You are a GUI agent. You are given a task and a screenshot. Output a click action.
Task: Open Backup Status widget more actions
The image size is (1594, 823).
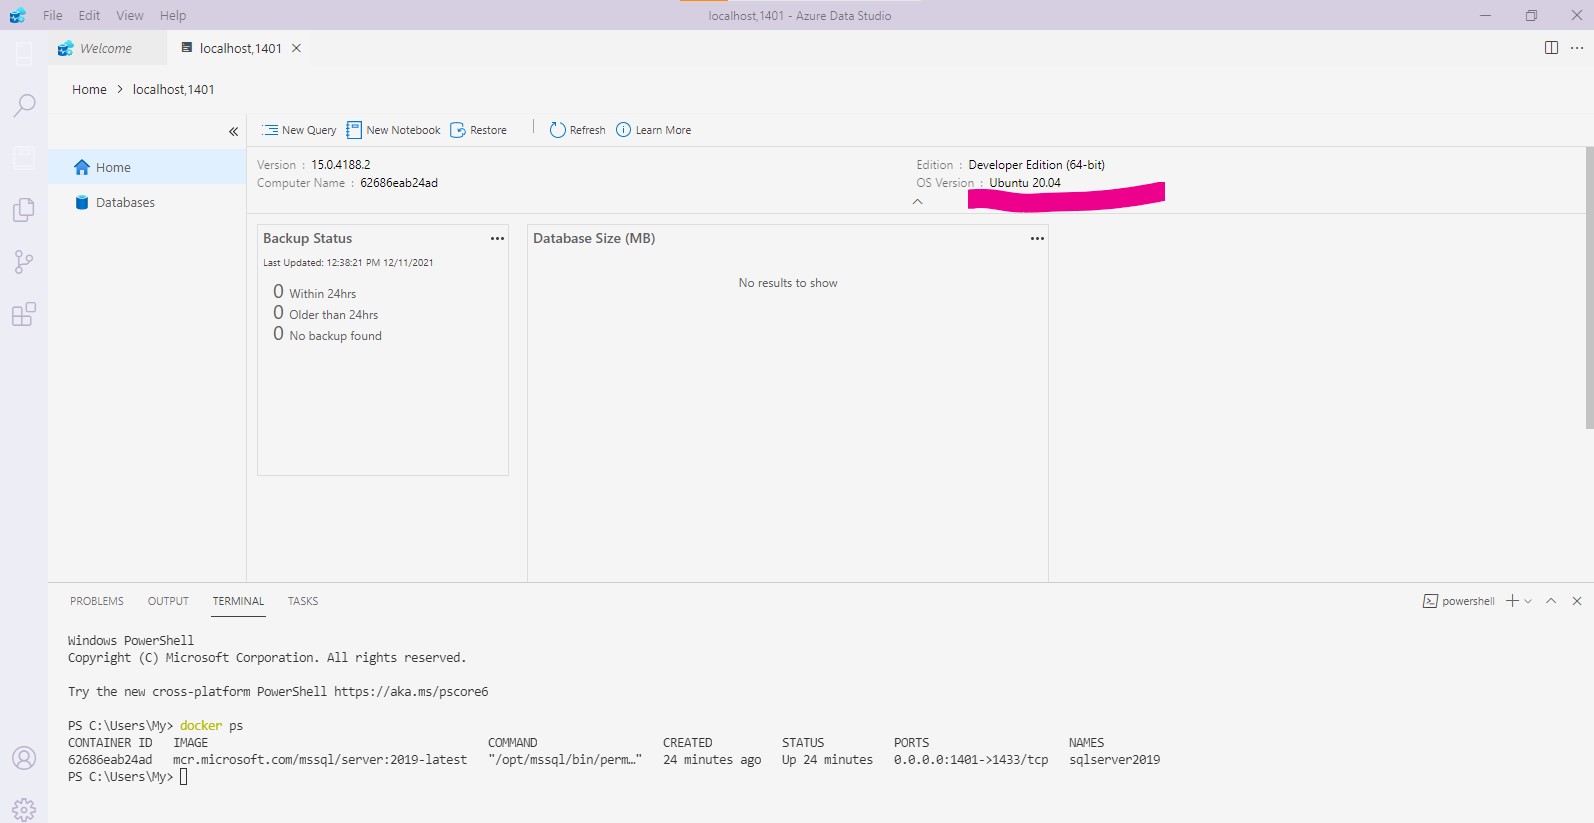497,239
